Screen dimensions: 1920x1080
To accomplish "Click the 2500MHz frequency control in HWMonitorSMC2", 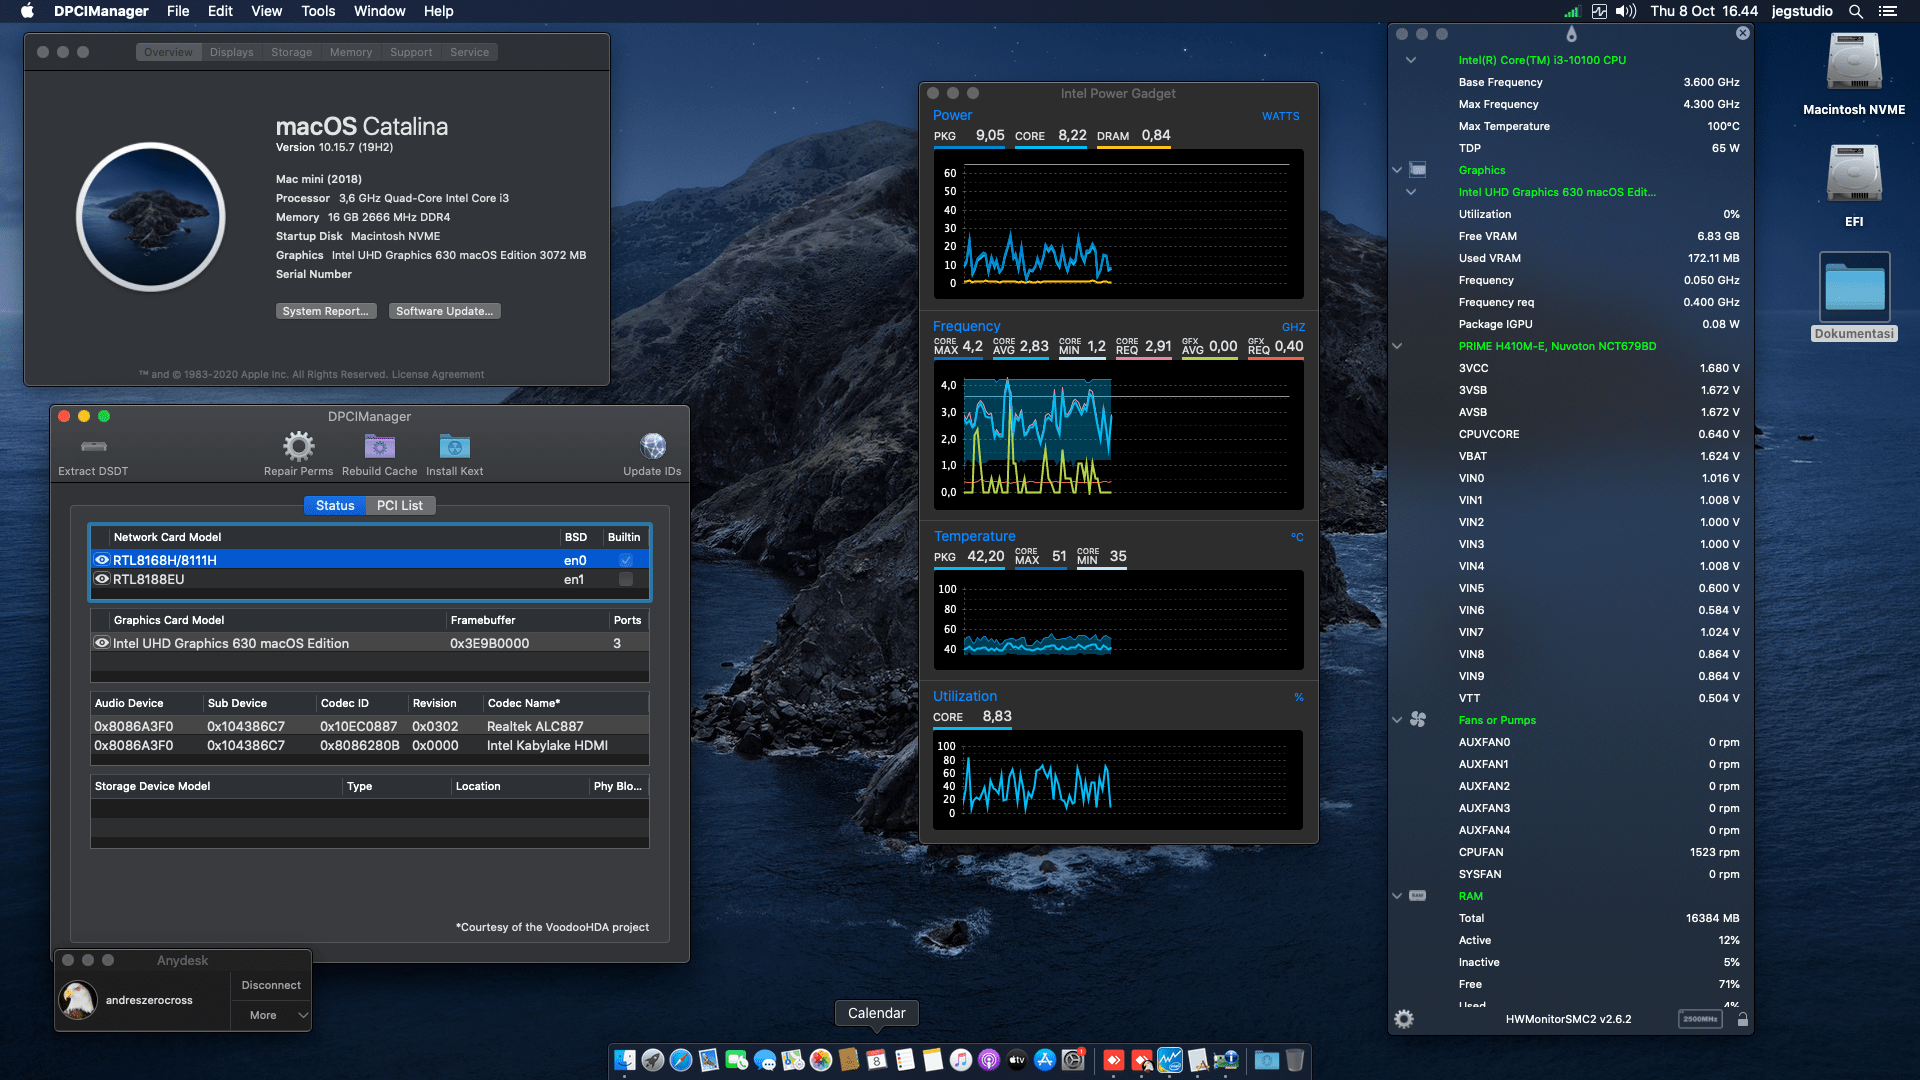I will point(1700,1019).
